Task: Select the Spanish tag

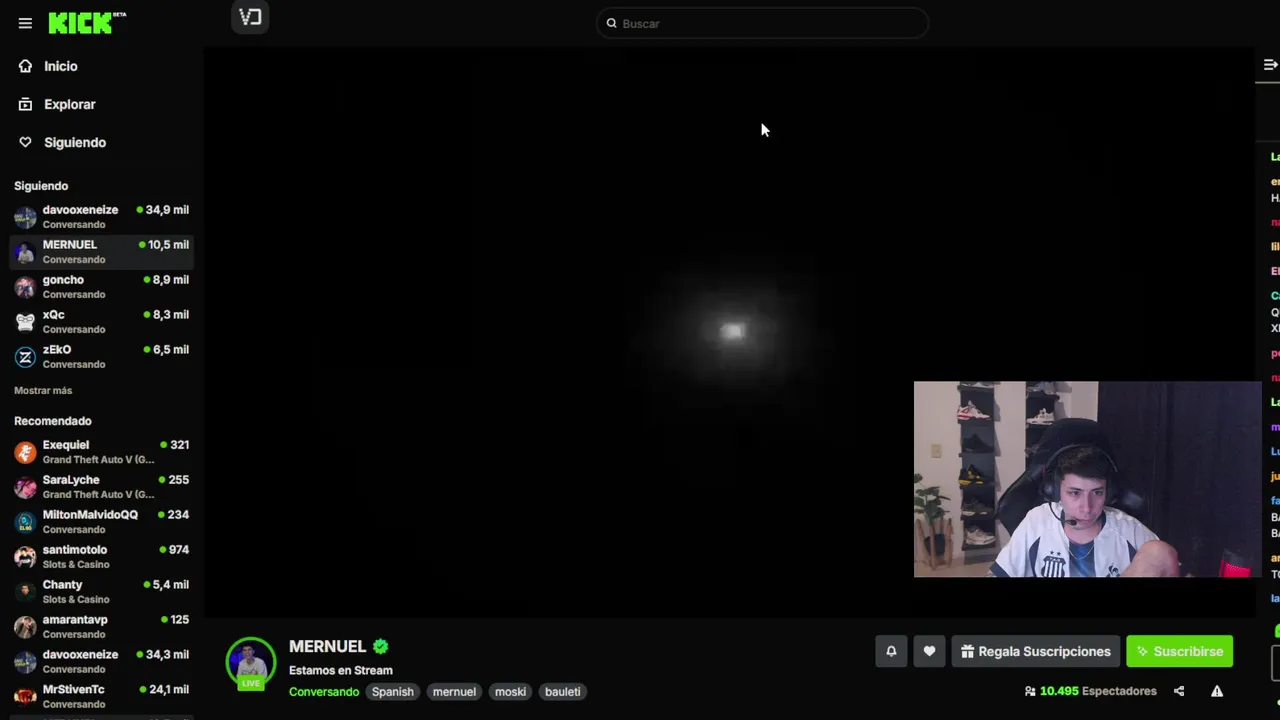Action: pos(393,692)
